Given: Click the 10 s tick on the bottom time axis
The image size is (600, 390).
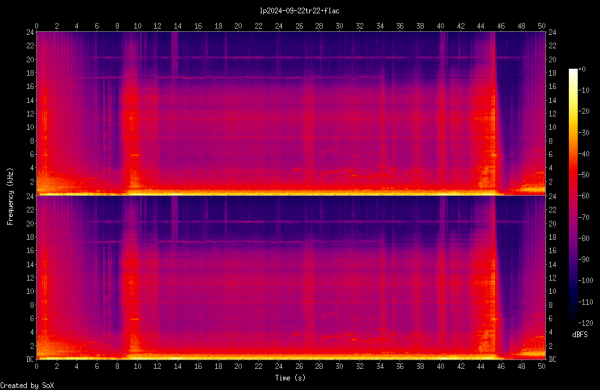Looking at the screenshot, I should coord(137,366).
